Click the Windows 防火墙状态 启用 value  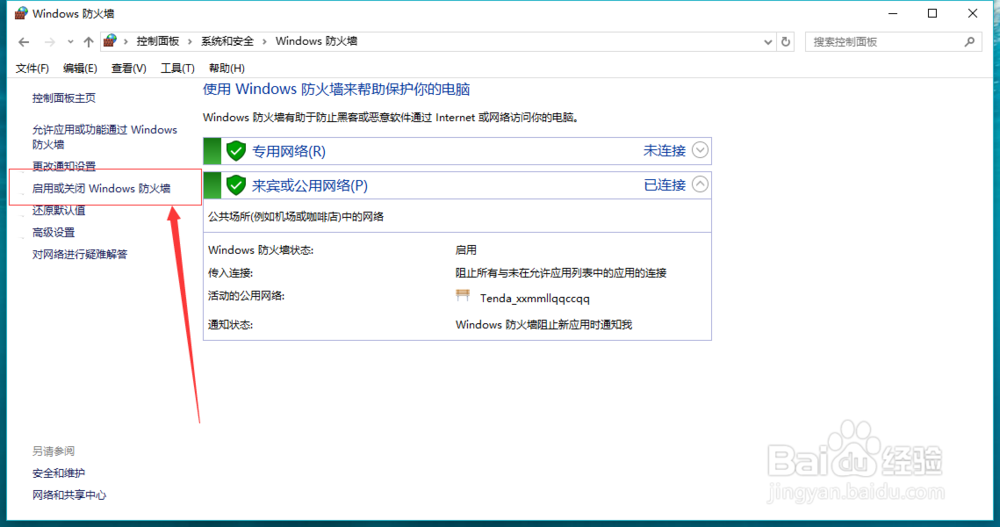coord(466,250)
